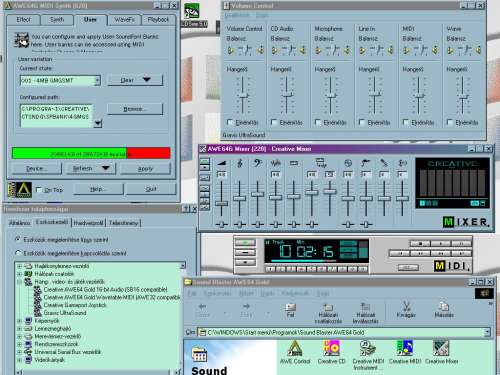
Task: Click the Apply button
Action: pos(145,169)
